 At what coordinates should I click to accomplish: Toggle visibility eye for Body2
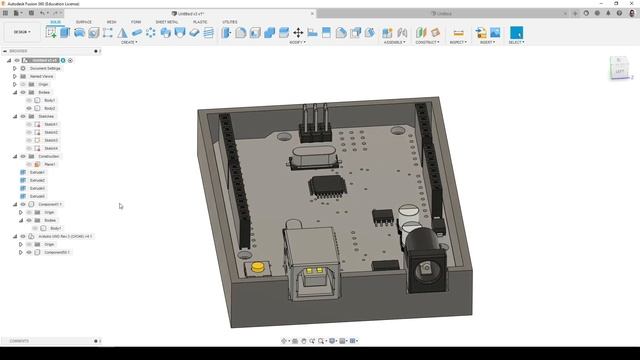[29, 108]
